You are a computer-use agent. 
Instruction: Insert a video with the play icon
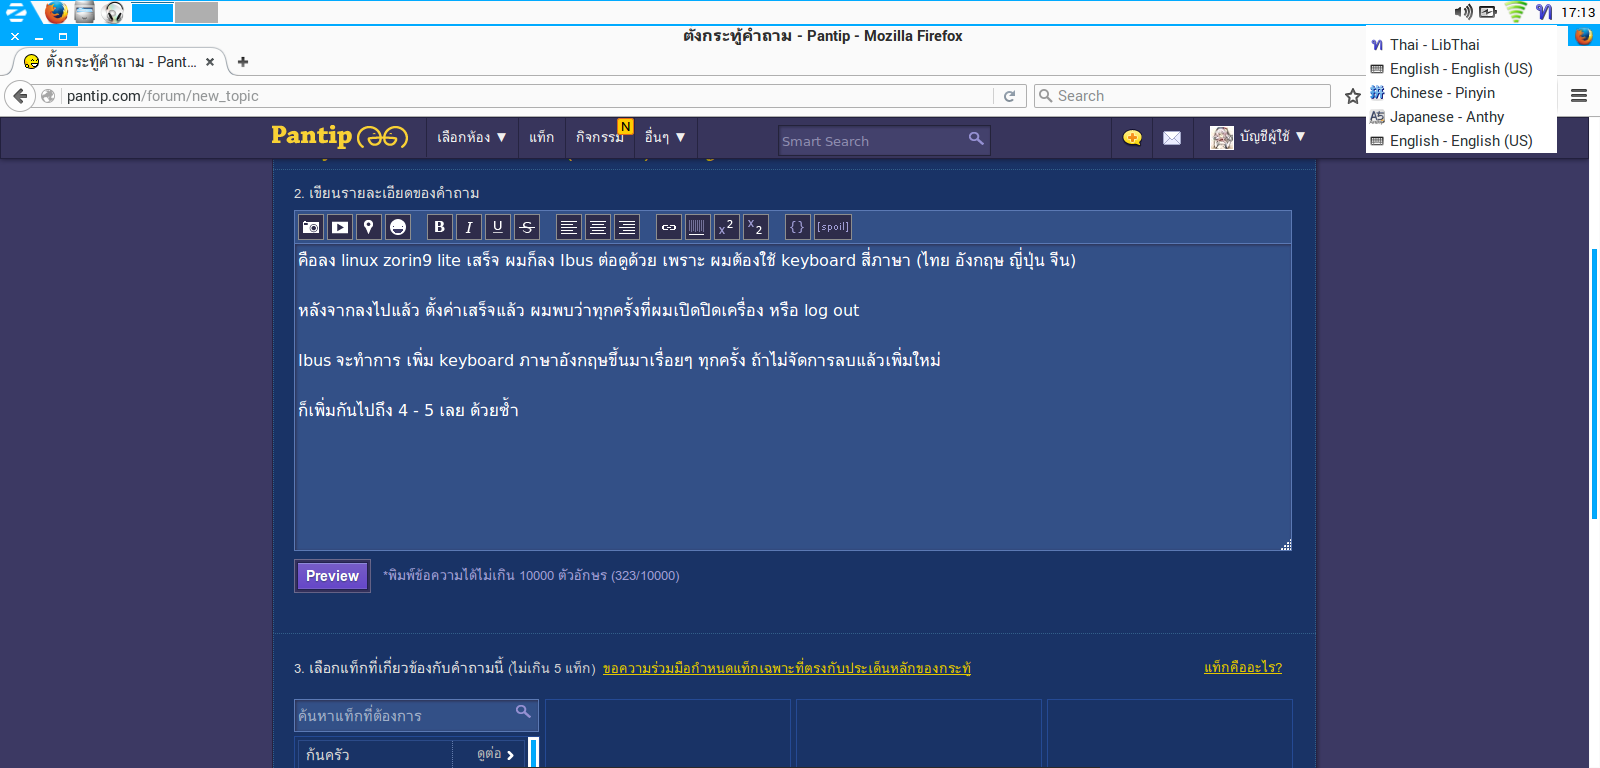(x=340, y=227)
